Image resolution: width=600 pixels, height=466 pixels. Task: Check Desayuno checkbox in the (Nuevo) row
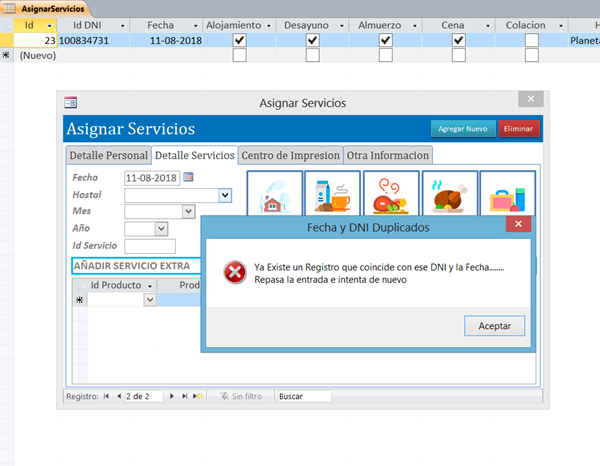coord(313,55)
